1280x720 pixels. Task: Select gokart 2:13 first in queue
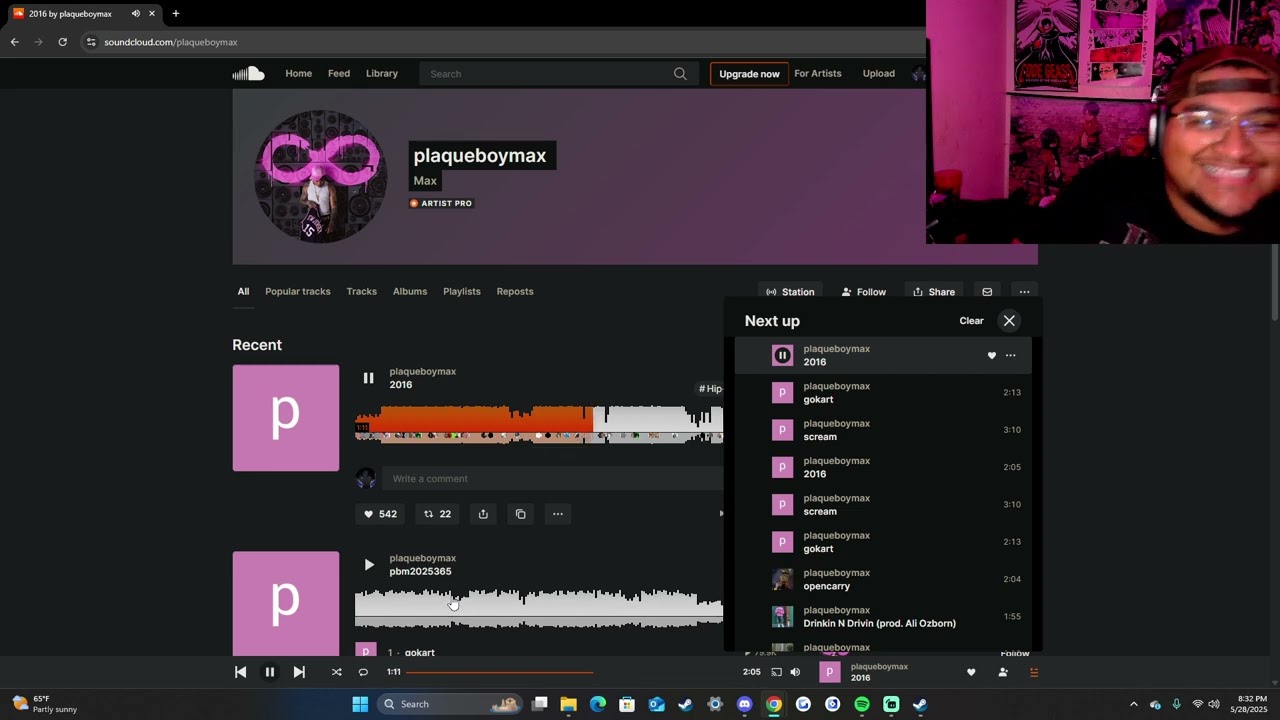tap(883, 392)
